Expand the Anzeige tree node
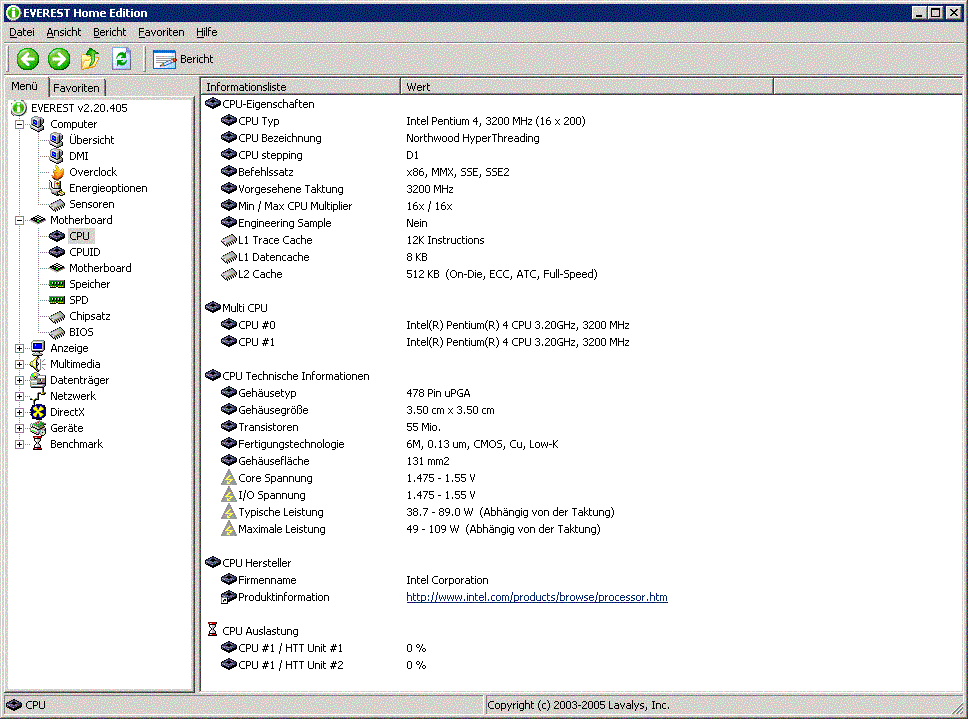 (20, 348)
